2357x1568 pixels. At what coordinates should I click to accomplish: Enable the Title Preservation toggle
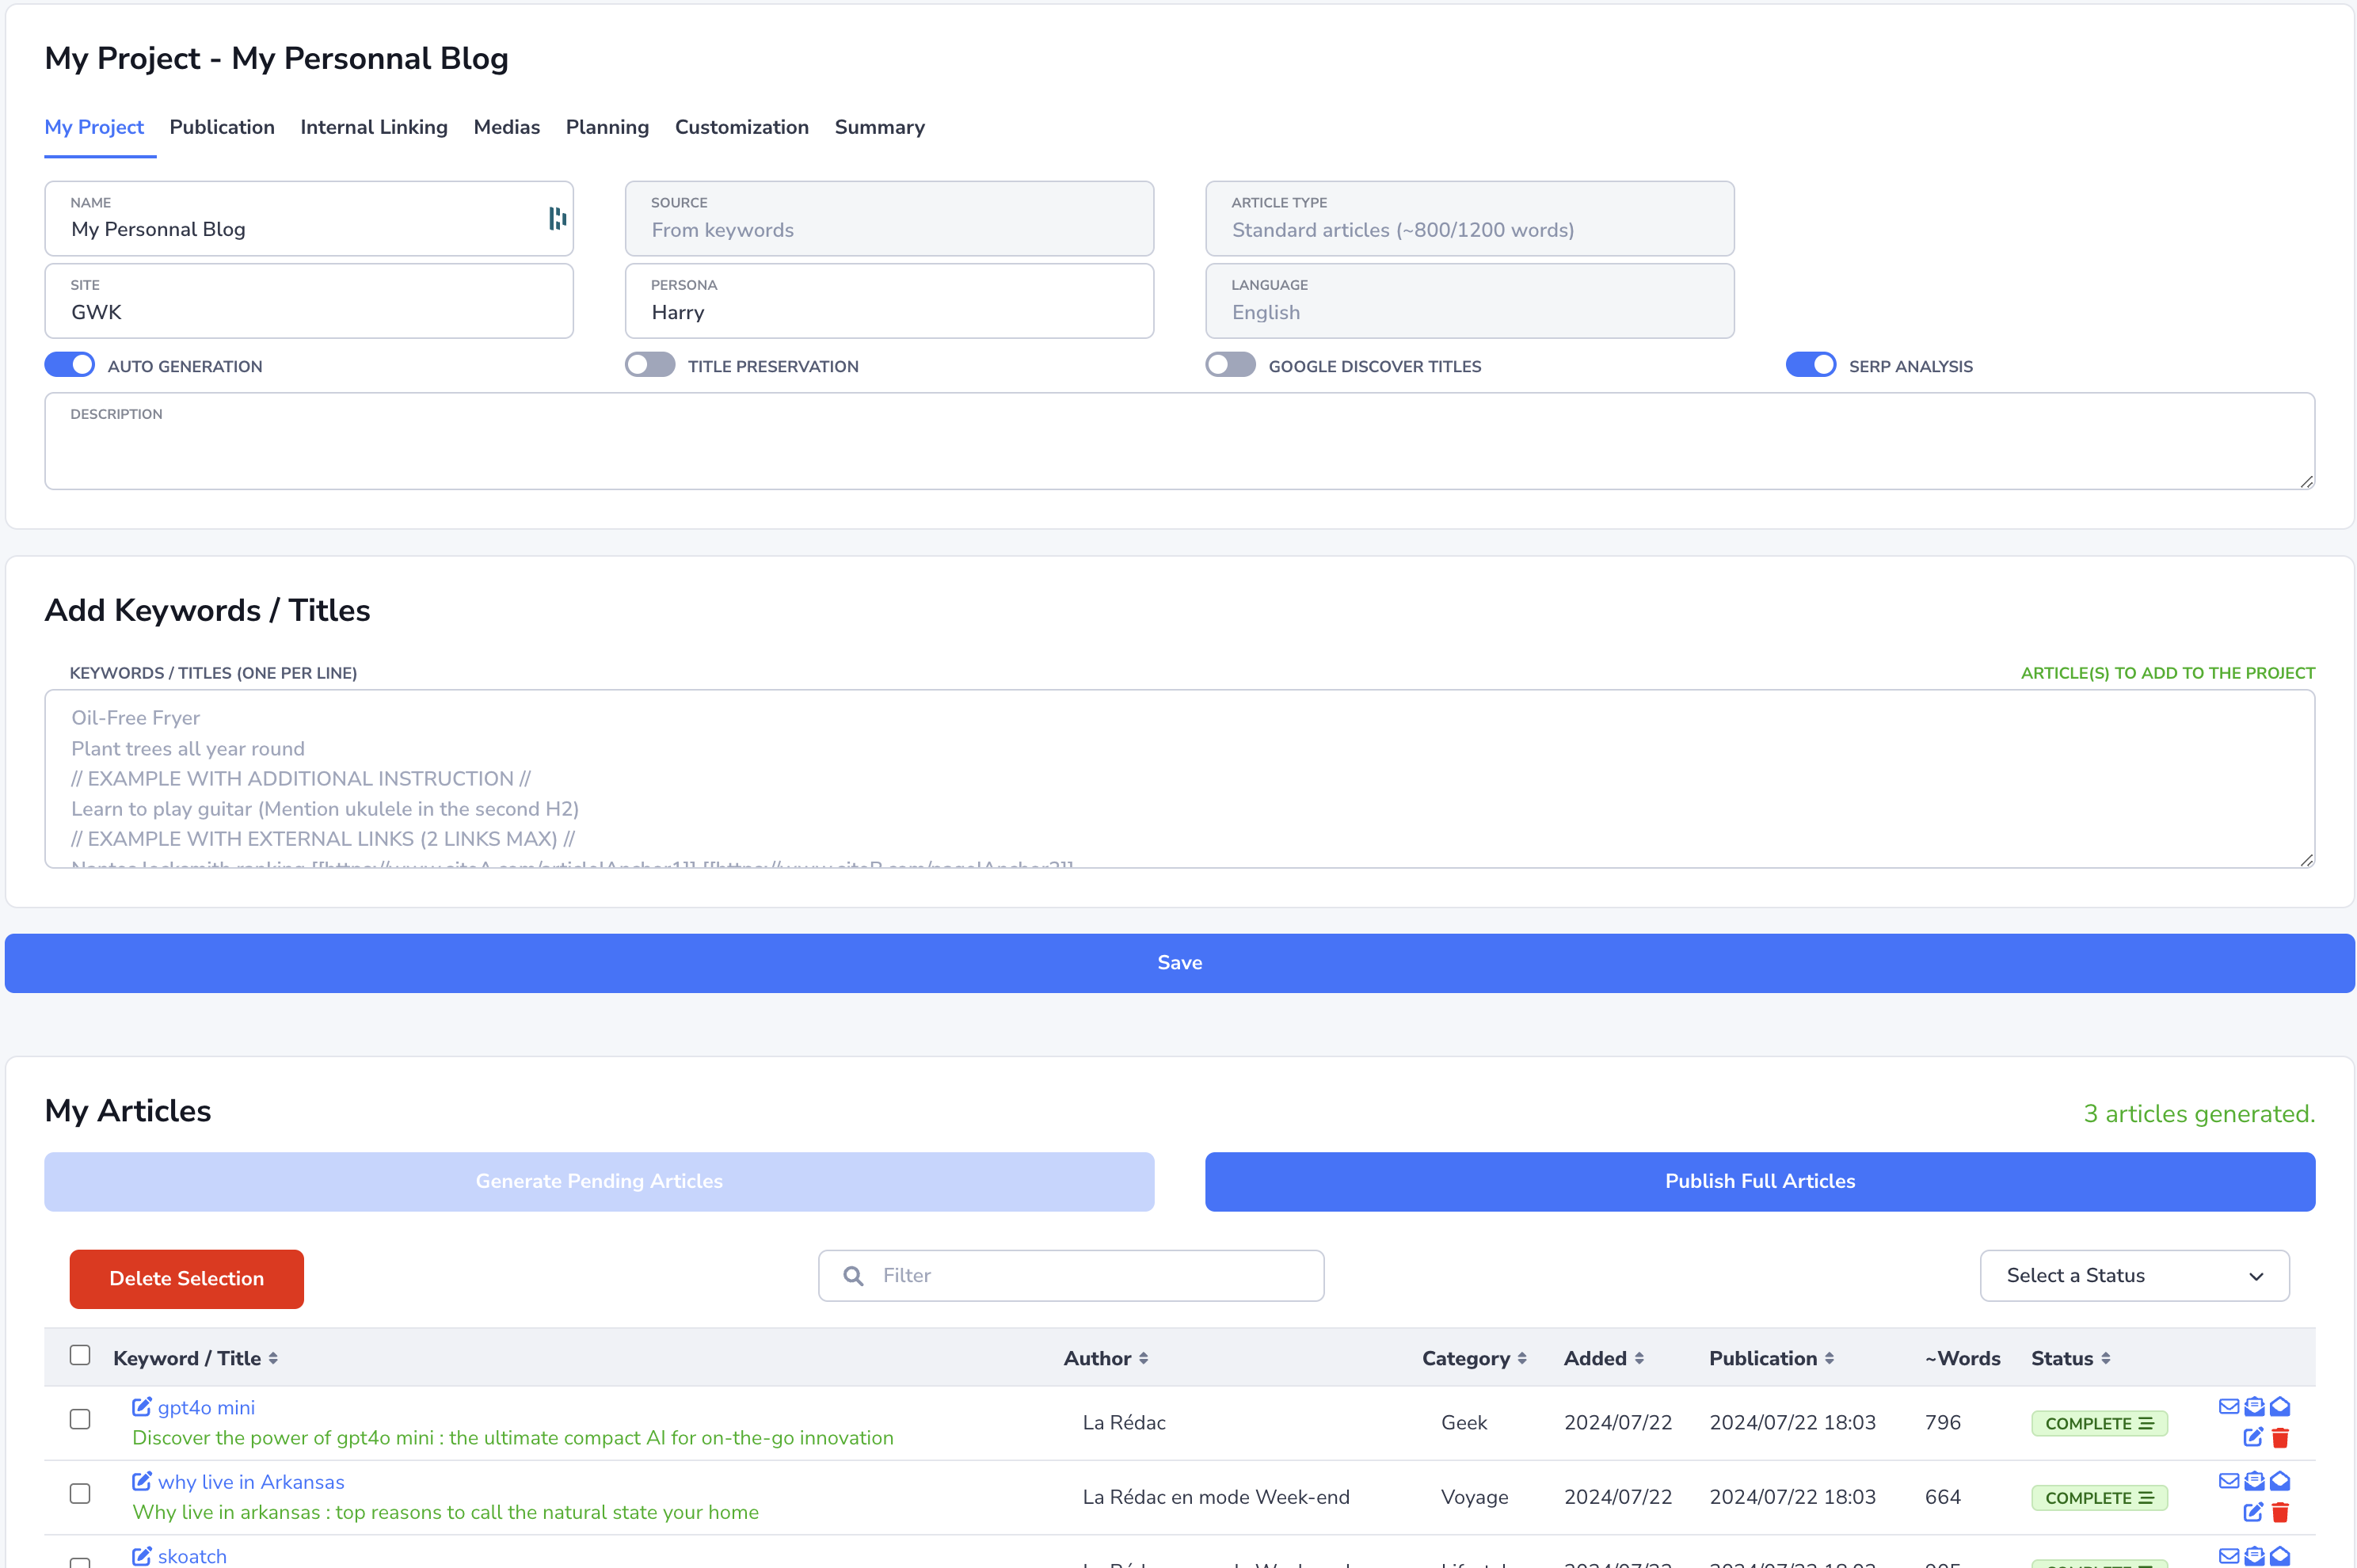point(650,365)
